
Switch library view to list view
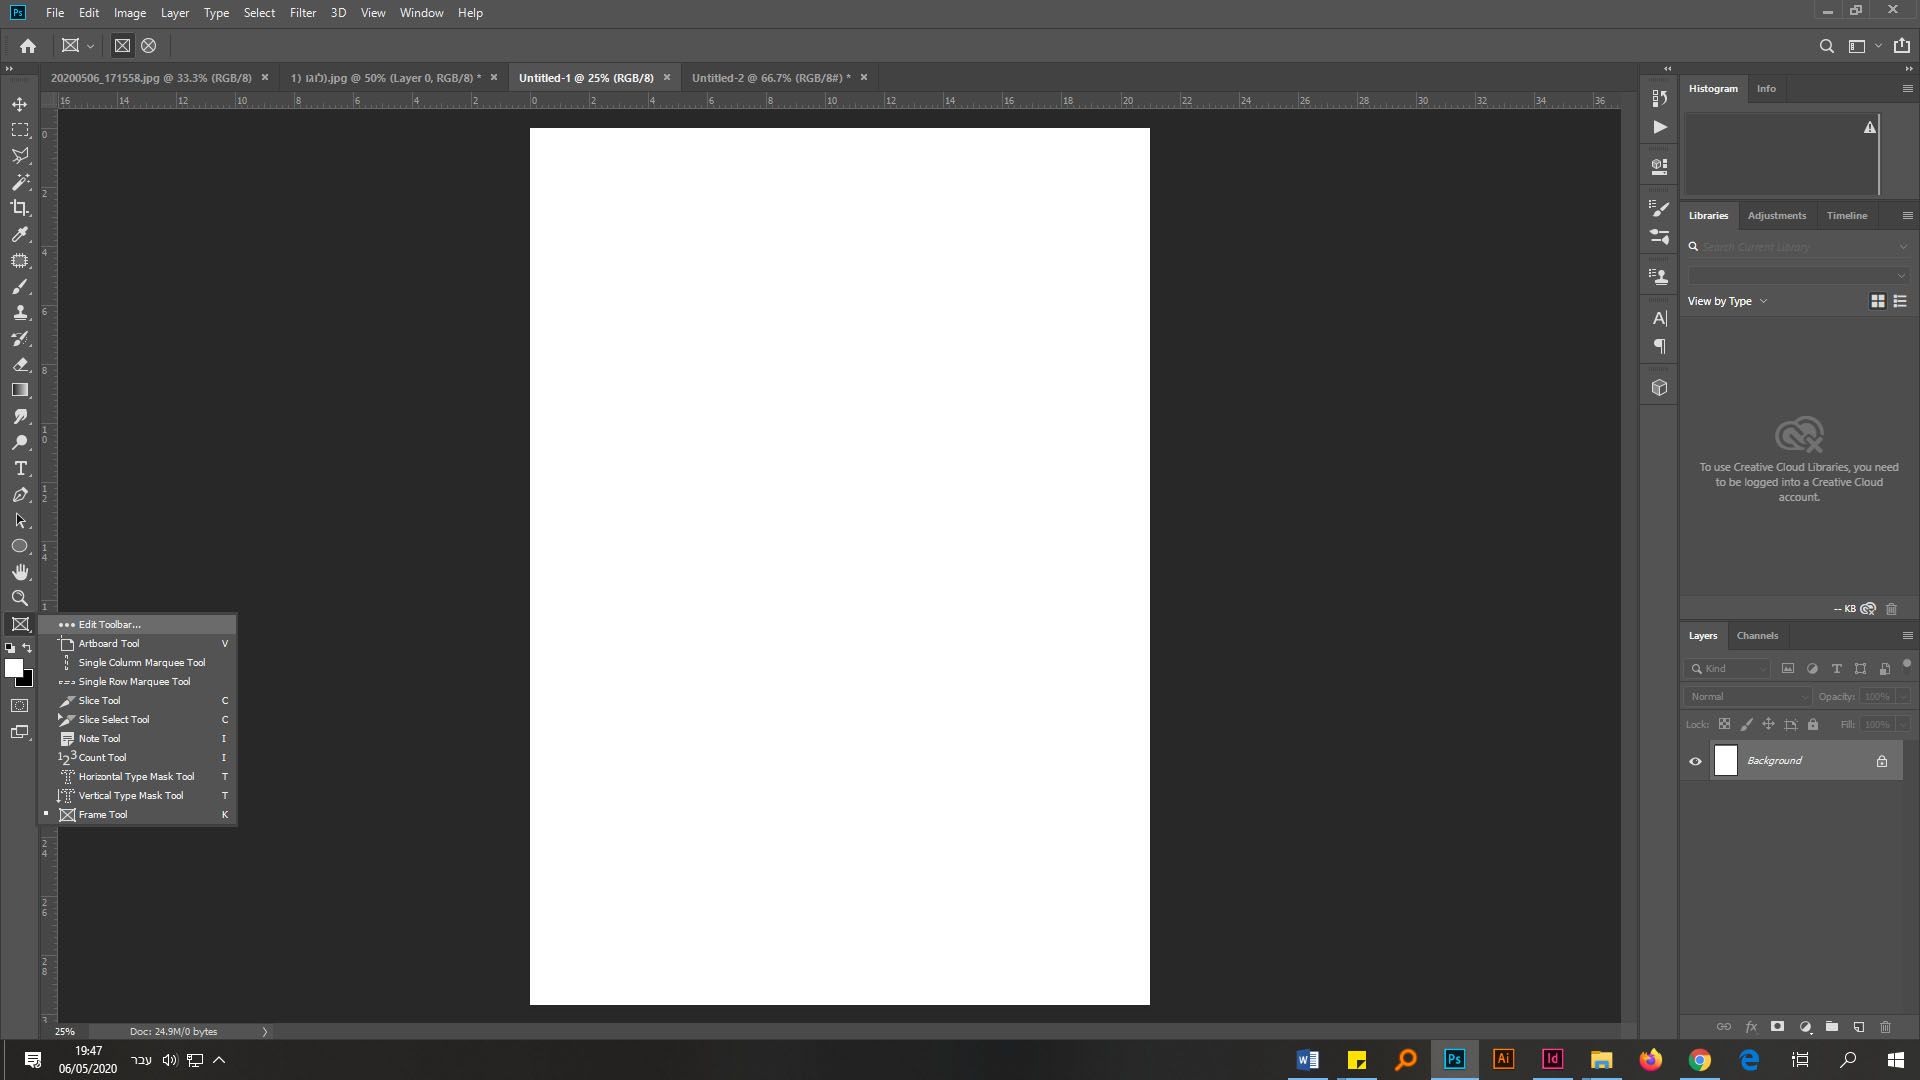(x=1900, y=301)
